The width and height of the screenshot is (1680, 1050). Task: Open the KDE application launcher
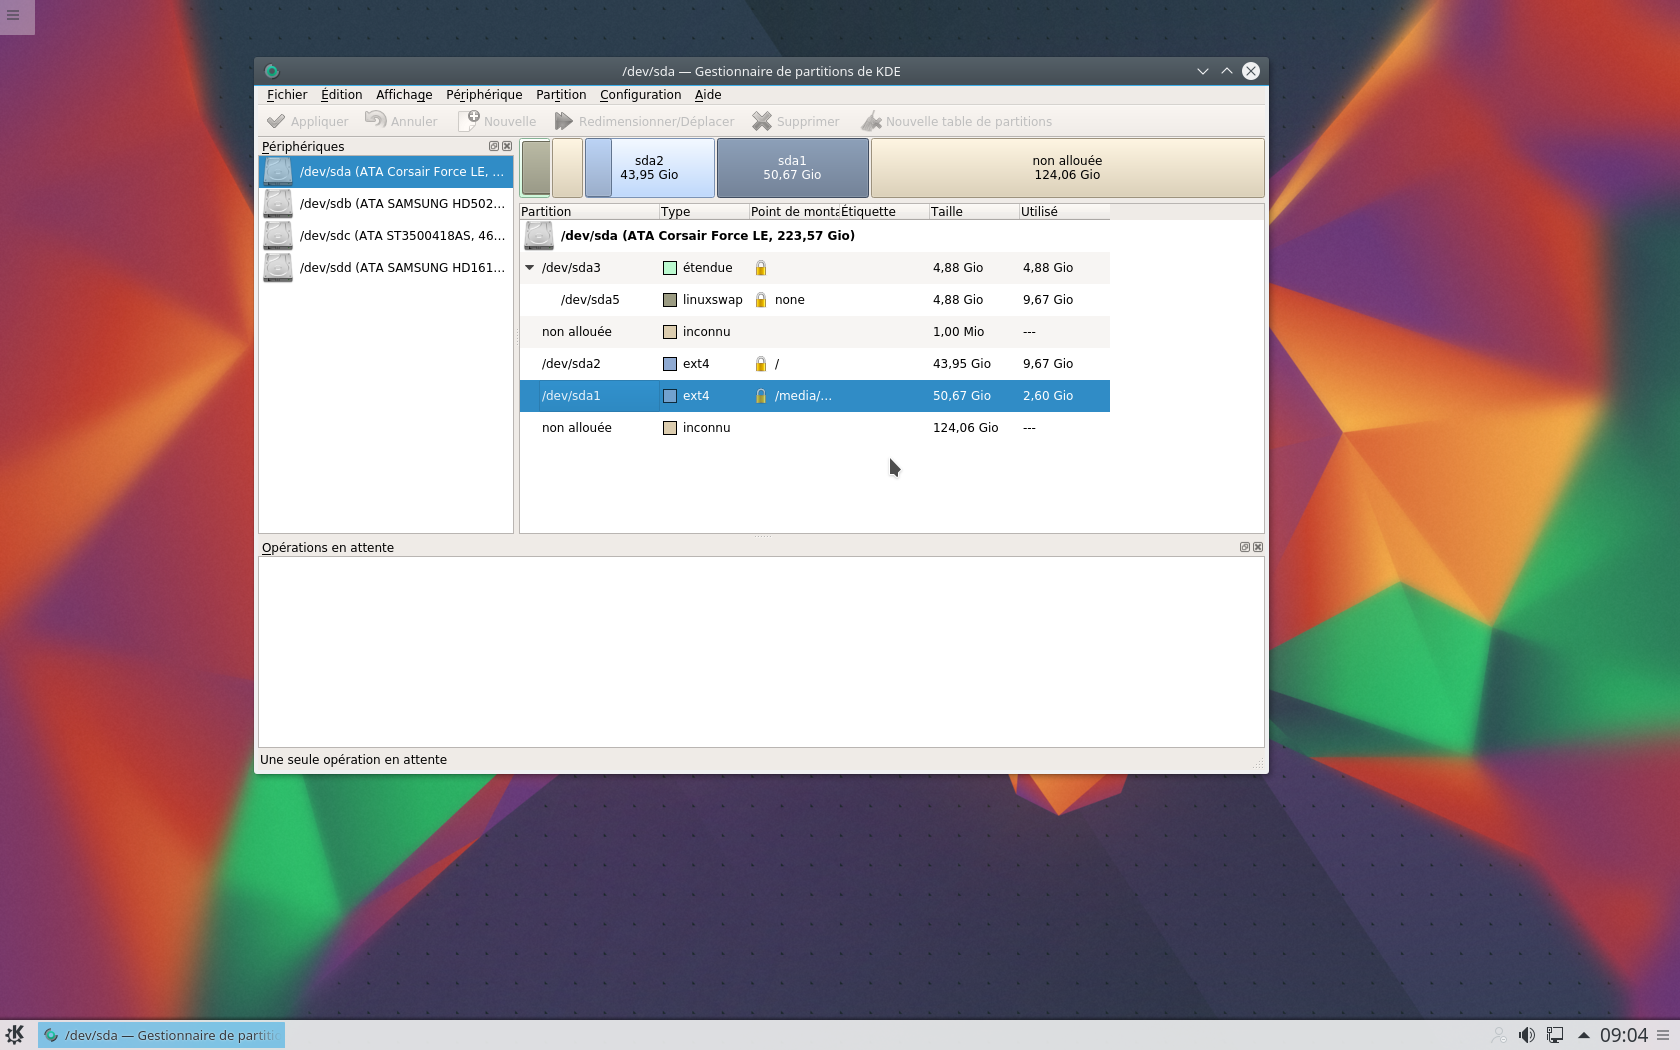click(15, 1035)
